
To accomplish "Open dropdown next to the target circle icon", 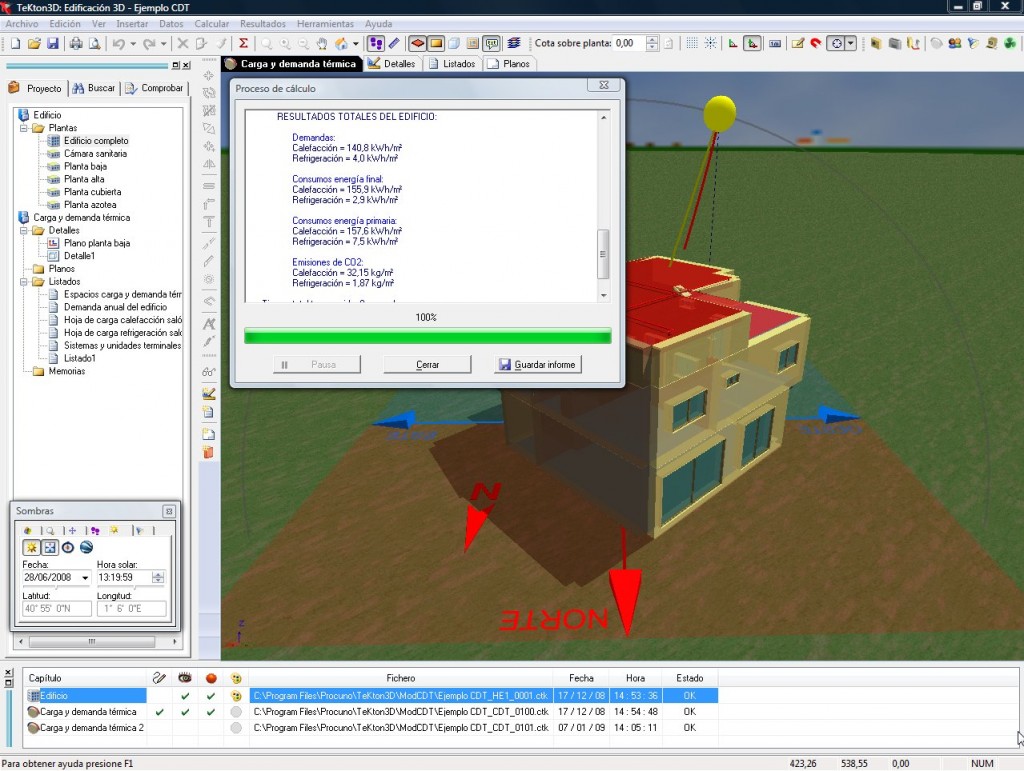I will (851, 44).
